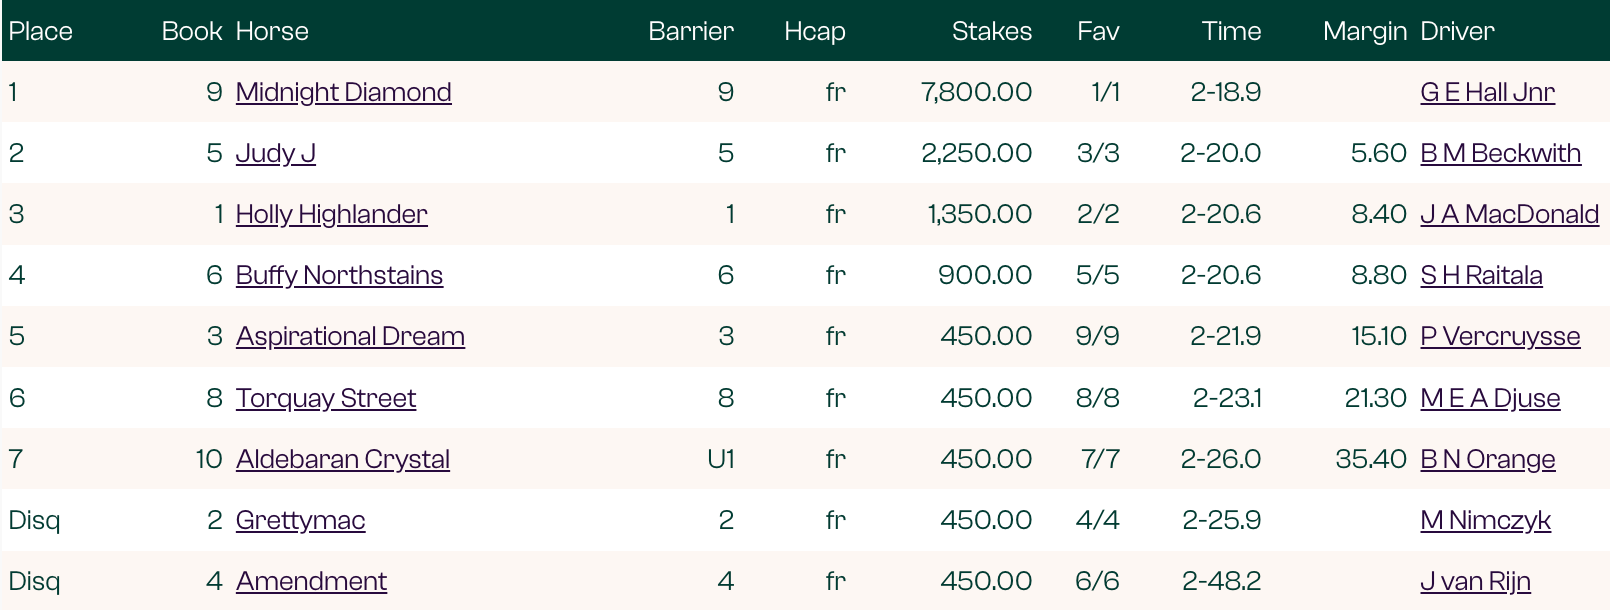Open driver S H Raitala page
This screenshot has width=1610, height=610.
pos(1481,275)
